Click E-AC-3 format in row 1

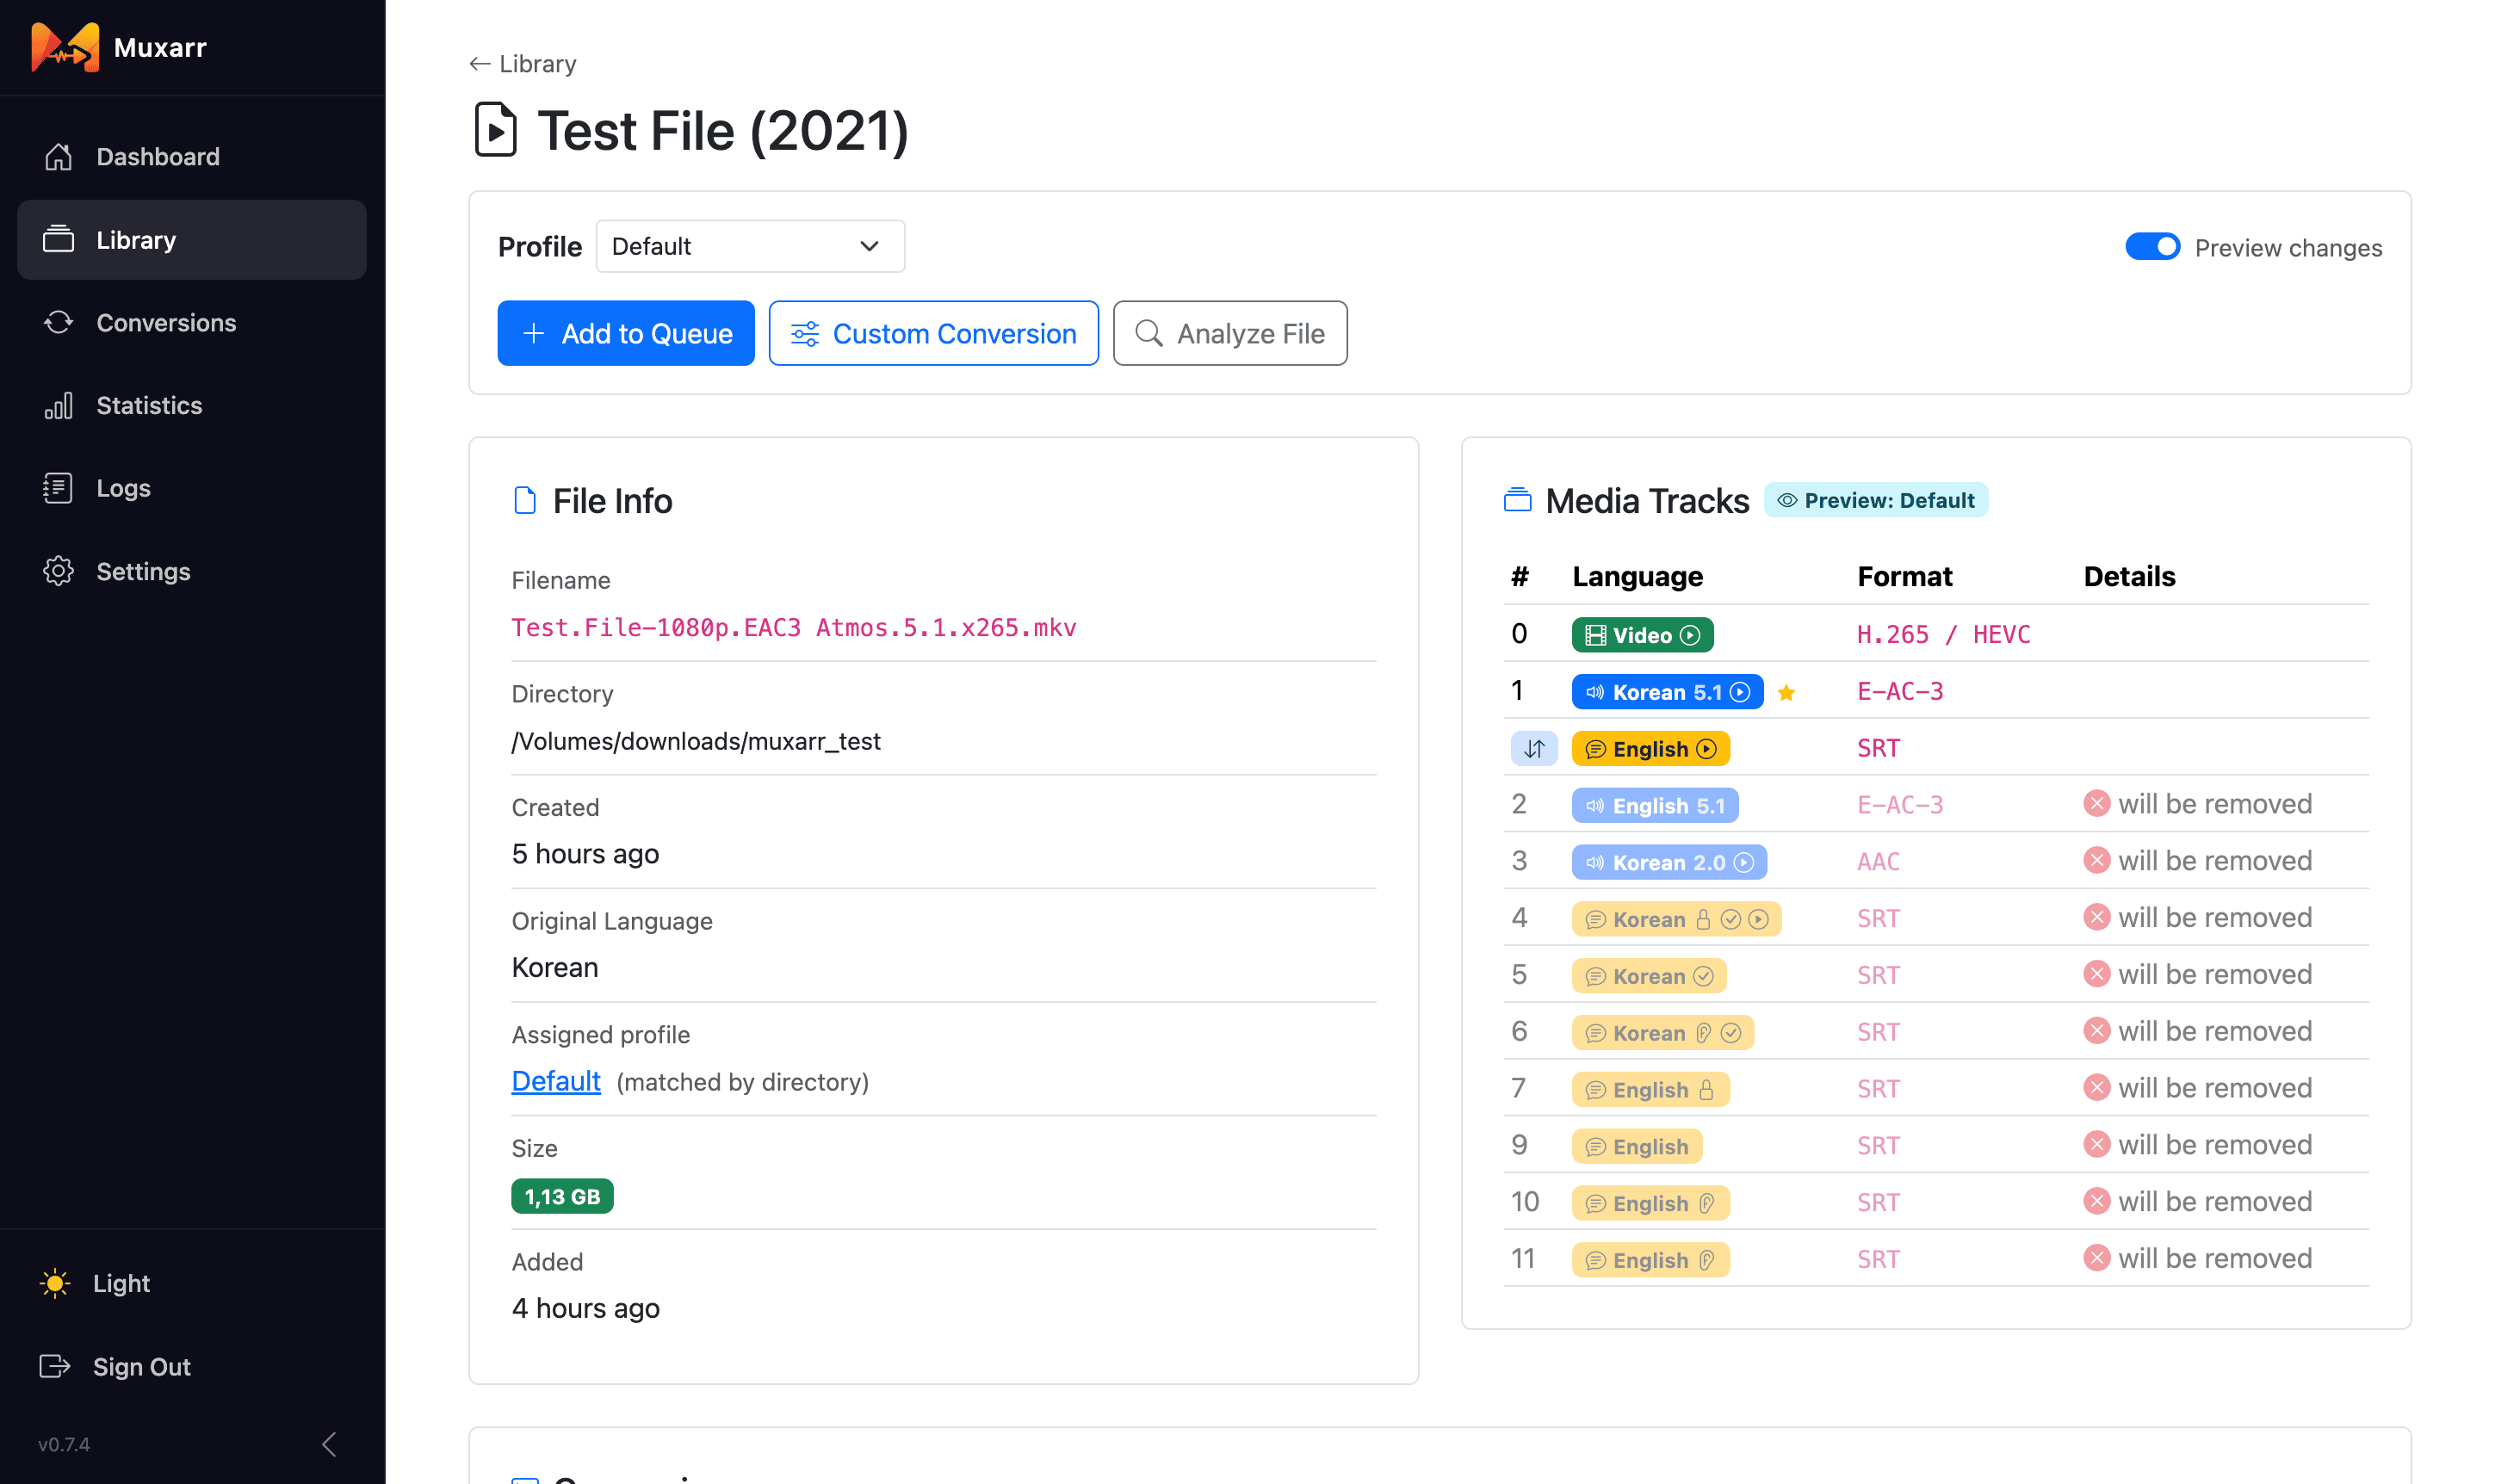click(x=1900, y=692)
